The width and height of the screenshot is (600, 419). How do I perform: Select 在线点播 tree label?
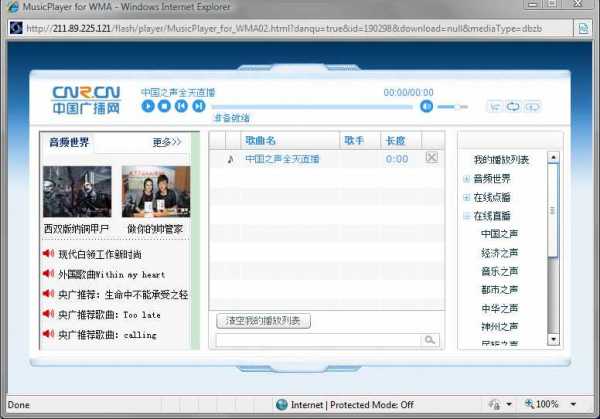(x=492, y=197)
